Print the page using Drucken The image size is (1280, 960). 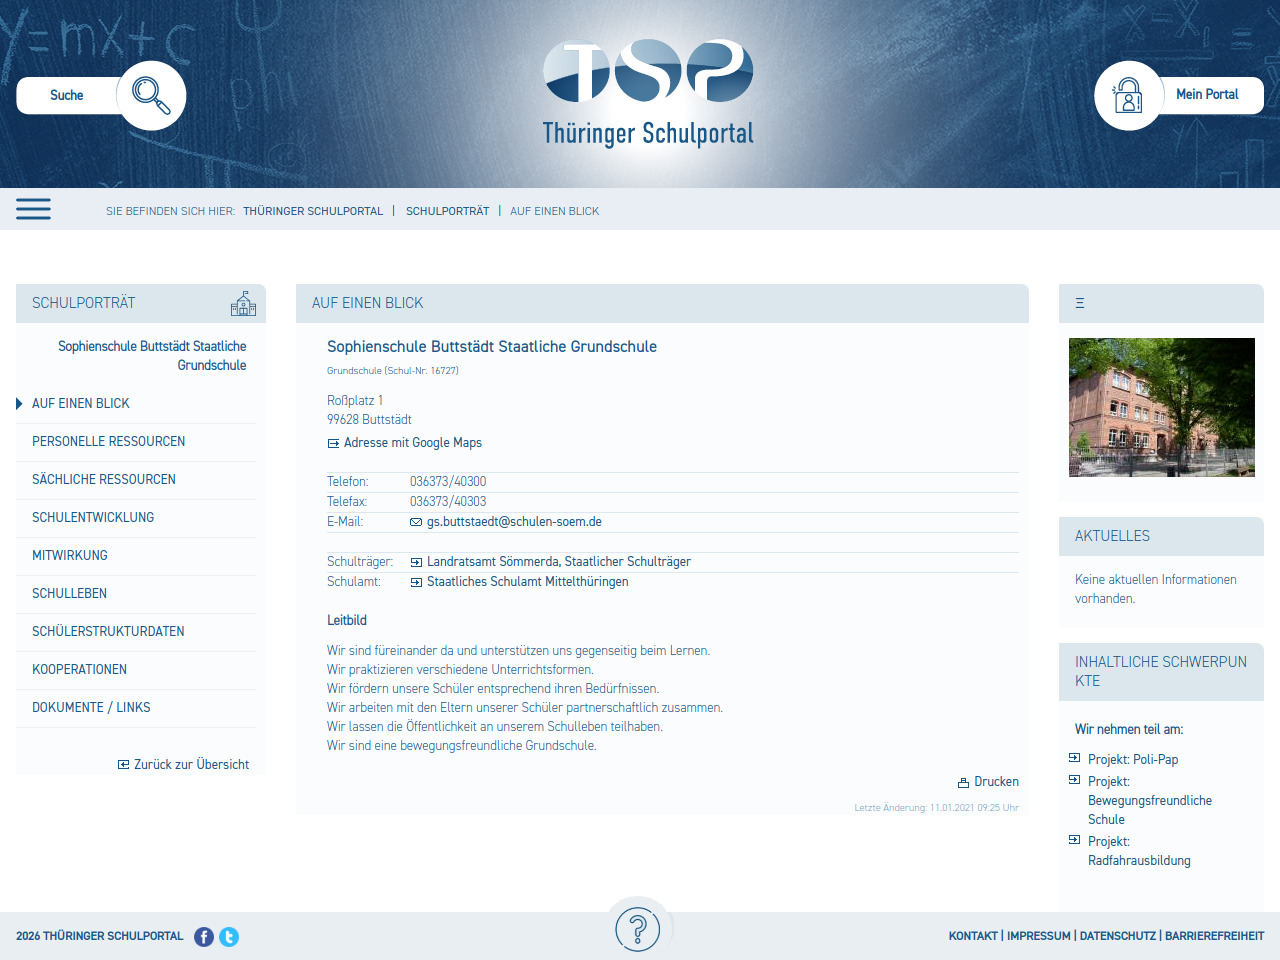tap(988, 782)
